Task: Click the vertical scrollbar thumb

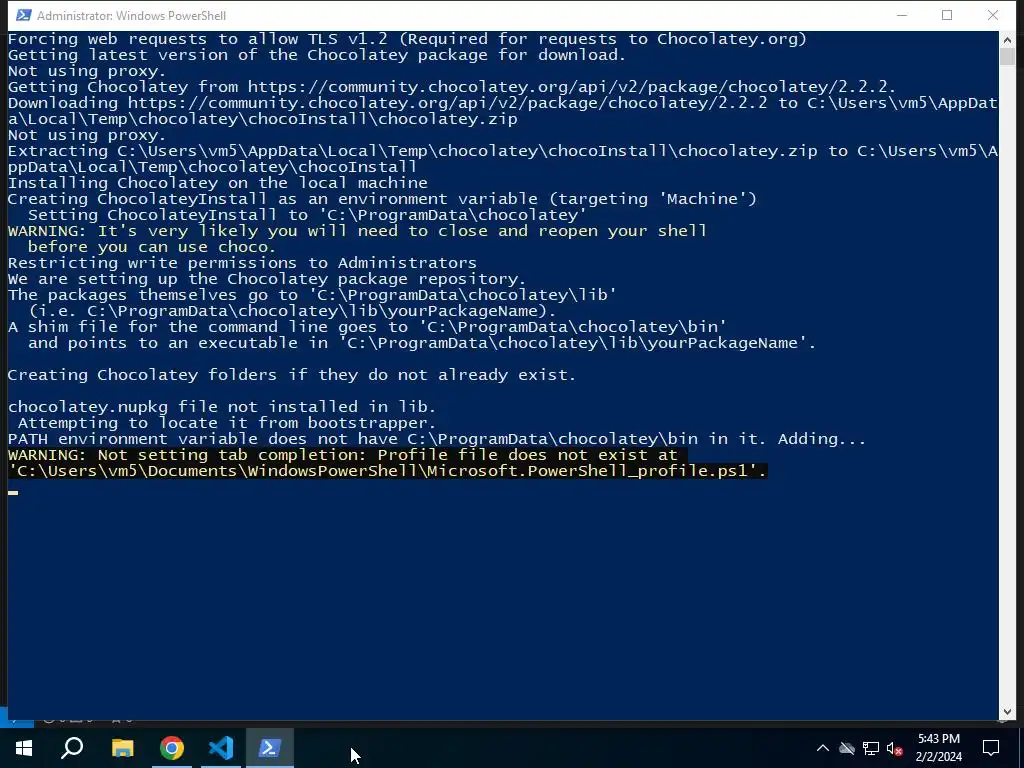Action: 1006,57
